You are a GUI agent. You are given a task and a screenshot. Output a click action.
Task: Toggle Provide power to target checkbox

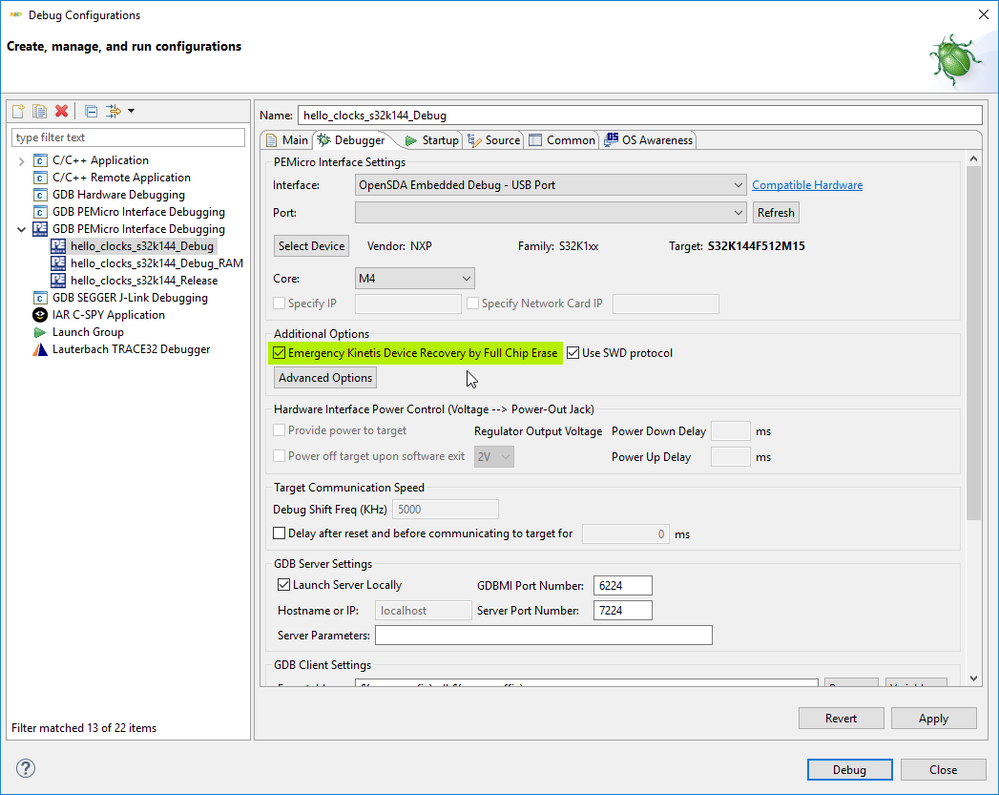click(279, 430)
